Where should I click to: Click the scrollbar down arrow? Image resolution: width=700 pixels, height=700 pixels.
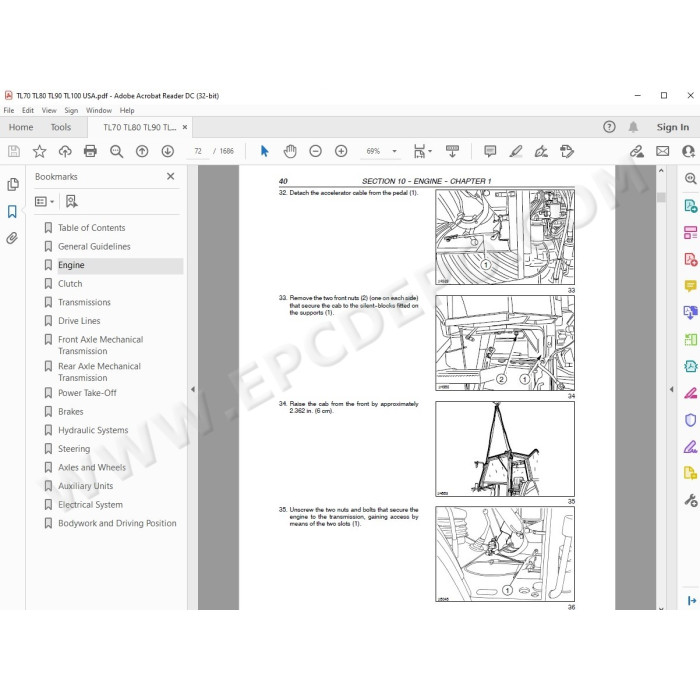(x=661, y=607)
